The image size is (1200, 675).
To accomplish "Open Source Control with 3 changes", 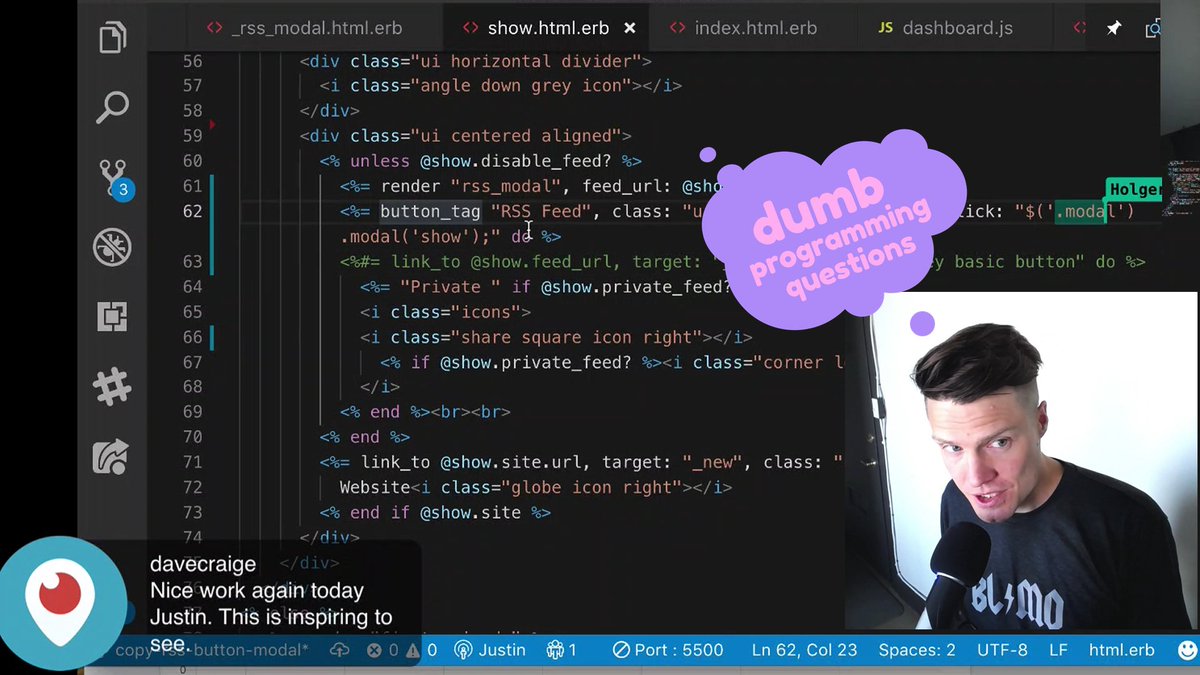I will pyautogui.click(x=112, y=178).
